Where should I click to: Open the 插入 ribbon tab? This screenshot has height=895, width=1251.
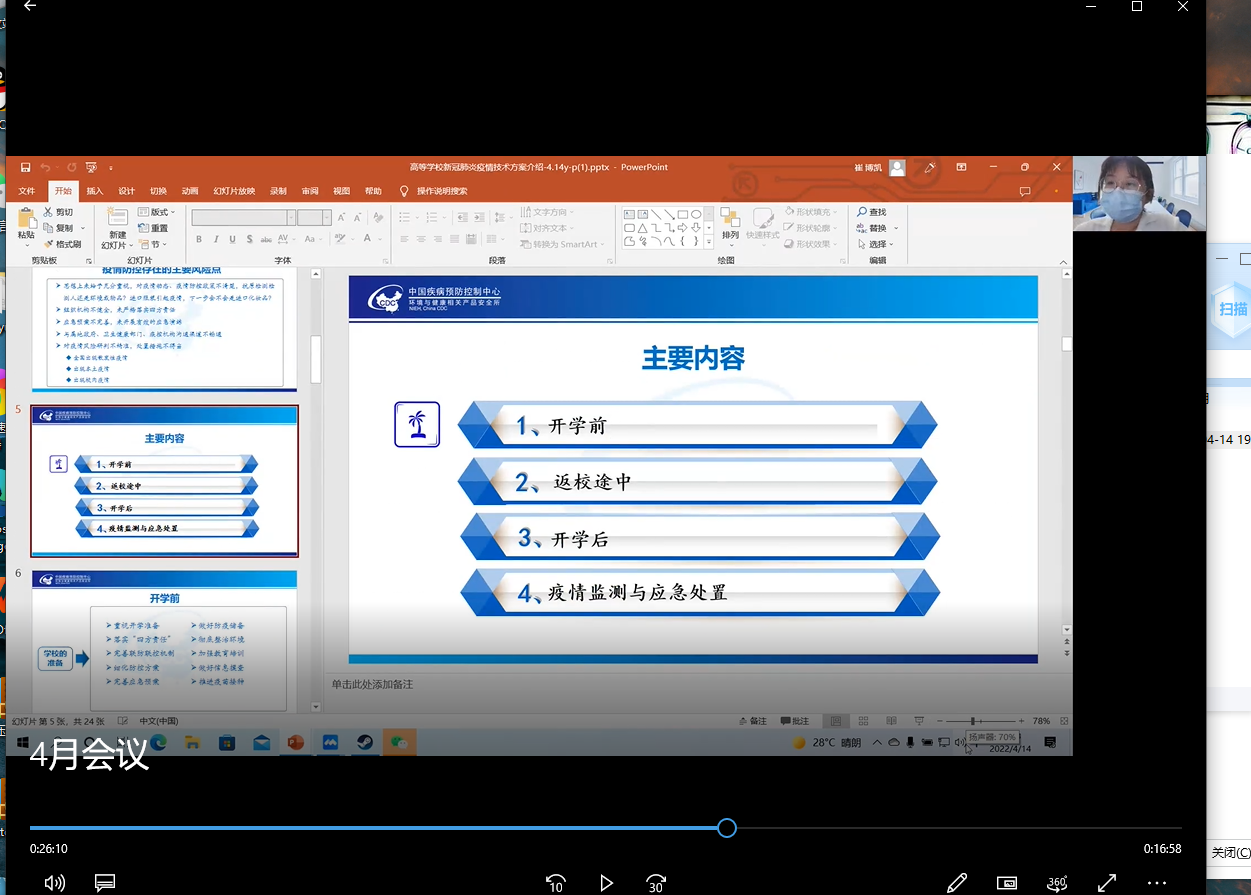[95, 191]
